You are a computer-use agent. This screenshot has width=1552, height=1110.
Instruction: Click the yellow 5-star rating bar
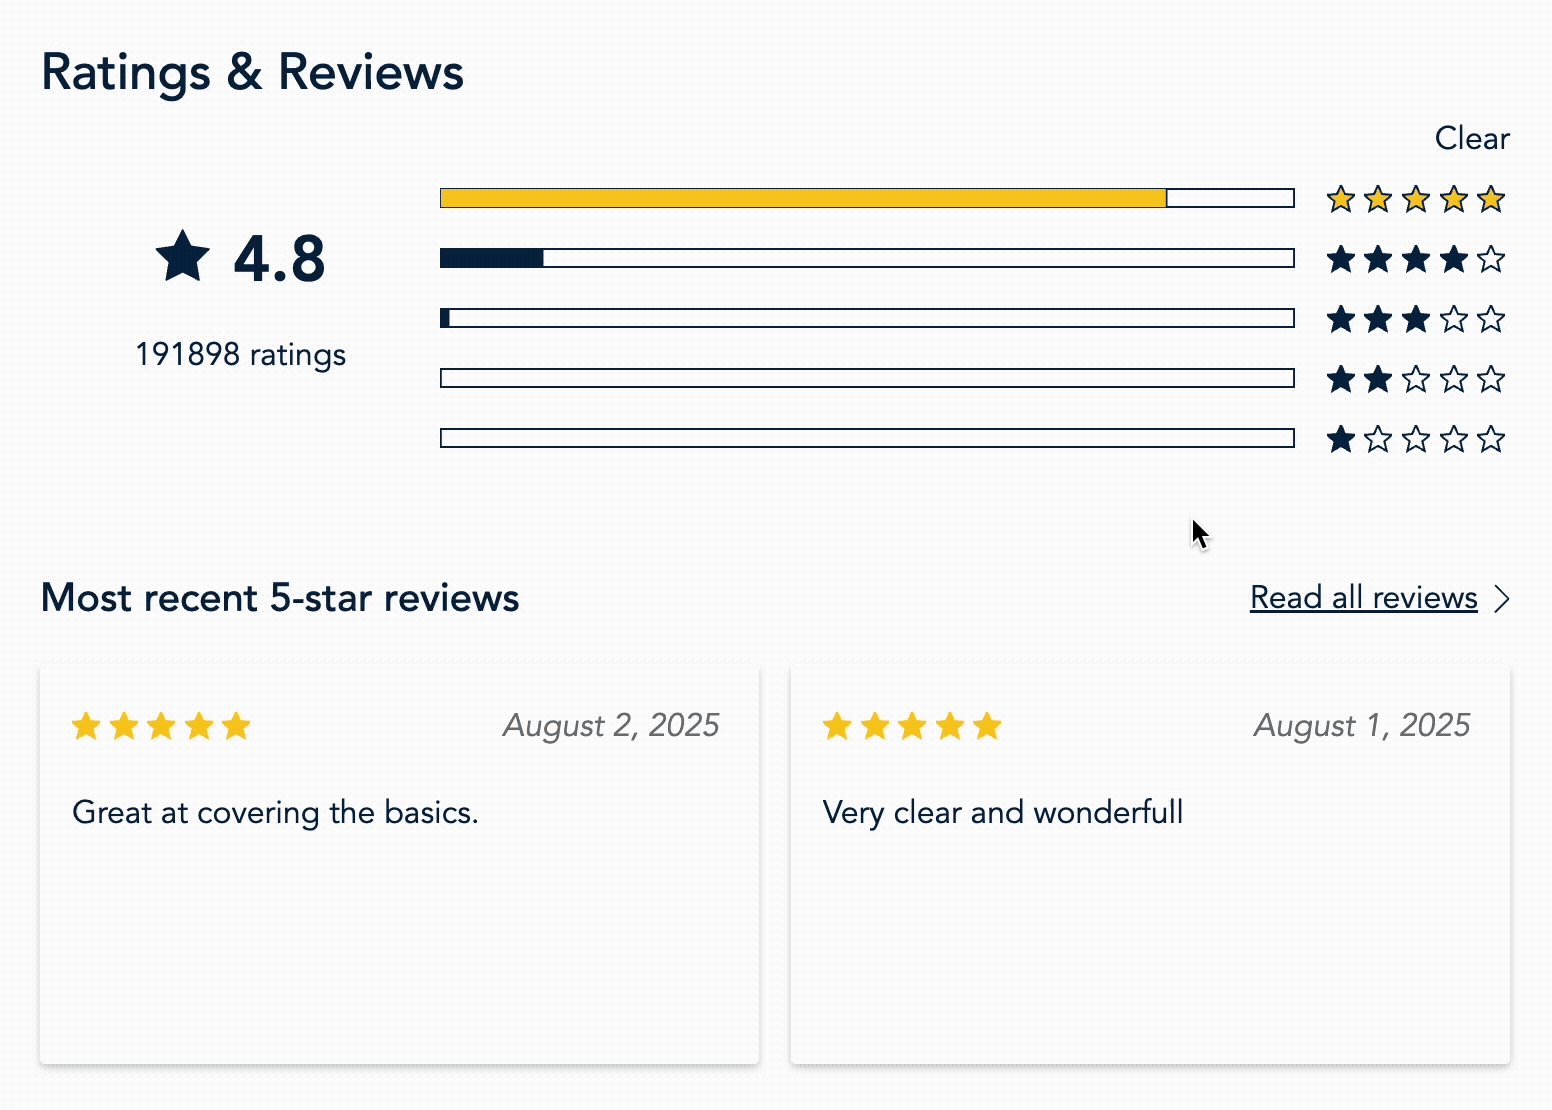click(867, 198)
